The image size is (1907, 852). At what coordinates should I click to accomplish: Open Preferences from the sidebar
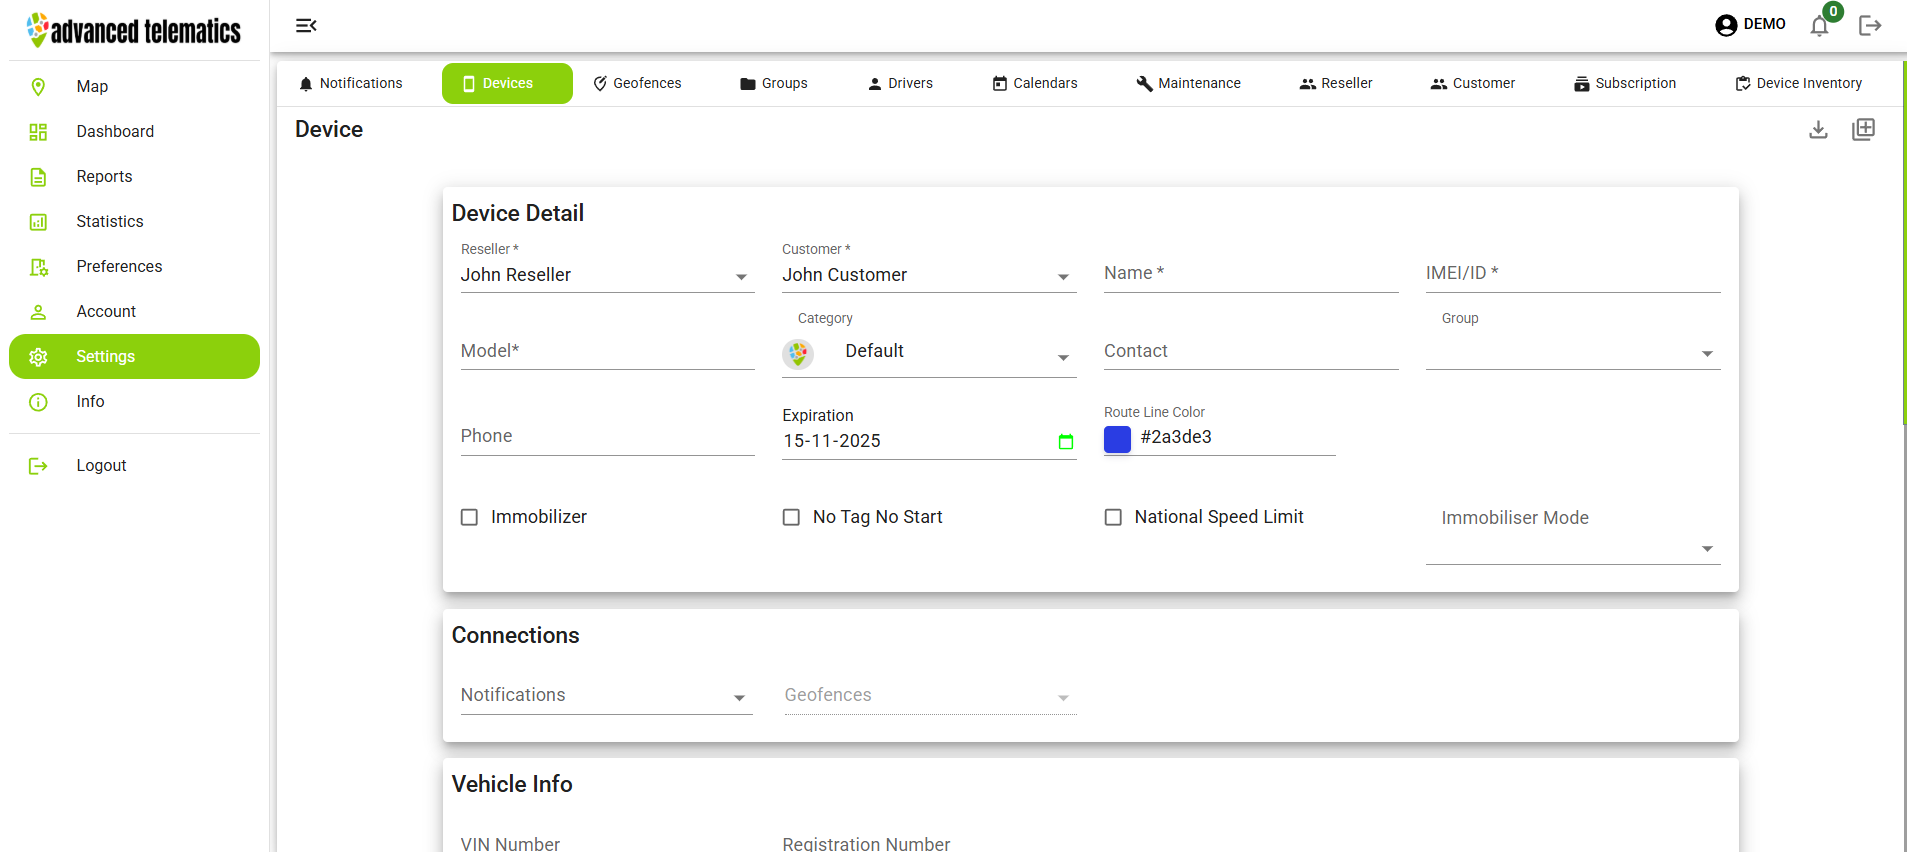(134, 267)
